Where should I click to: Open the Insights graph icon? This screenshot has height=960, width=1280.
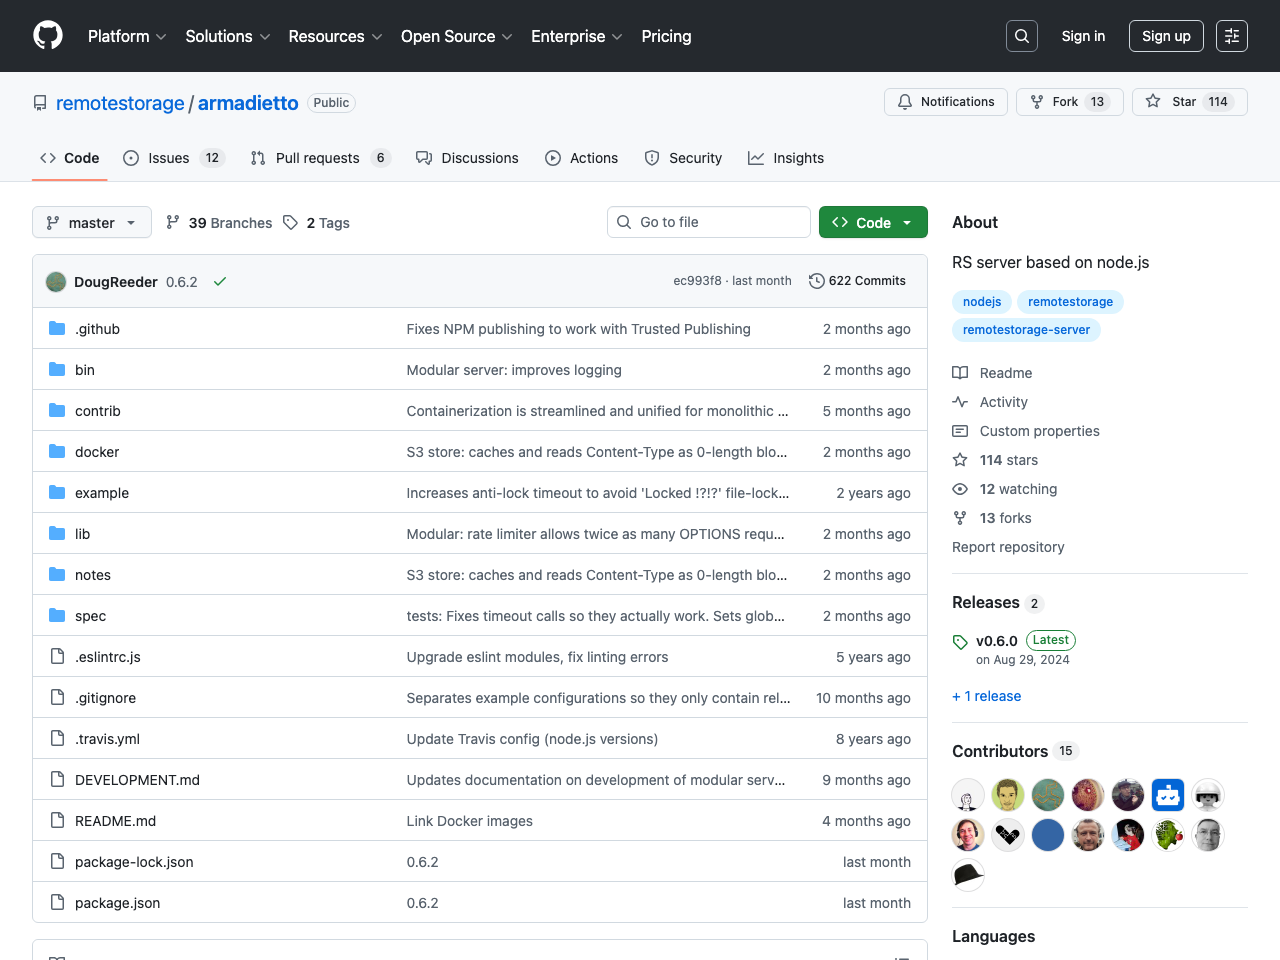[x=756, y=158]
